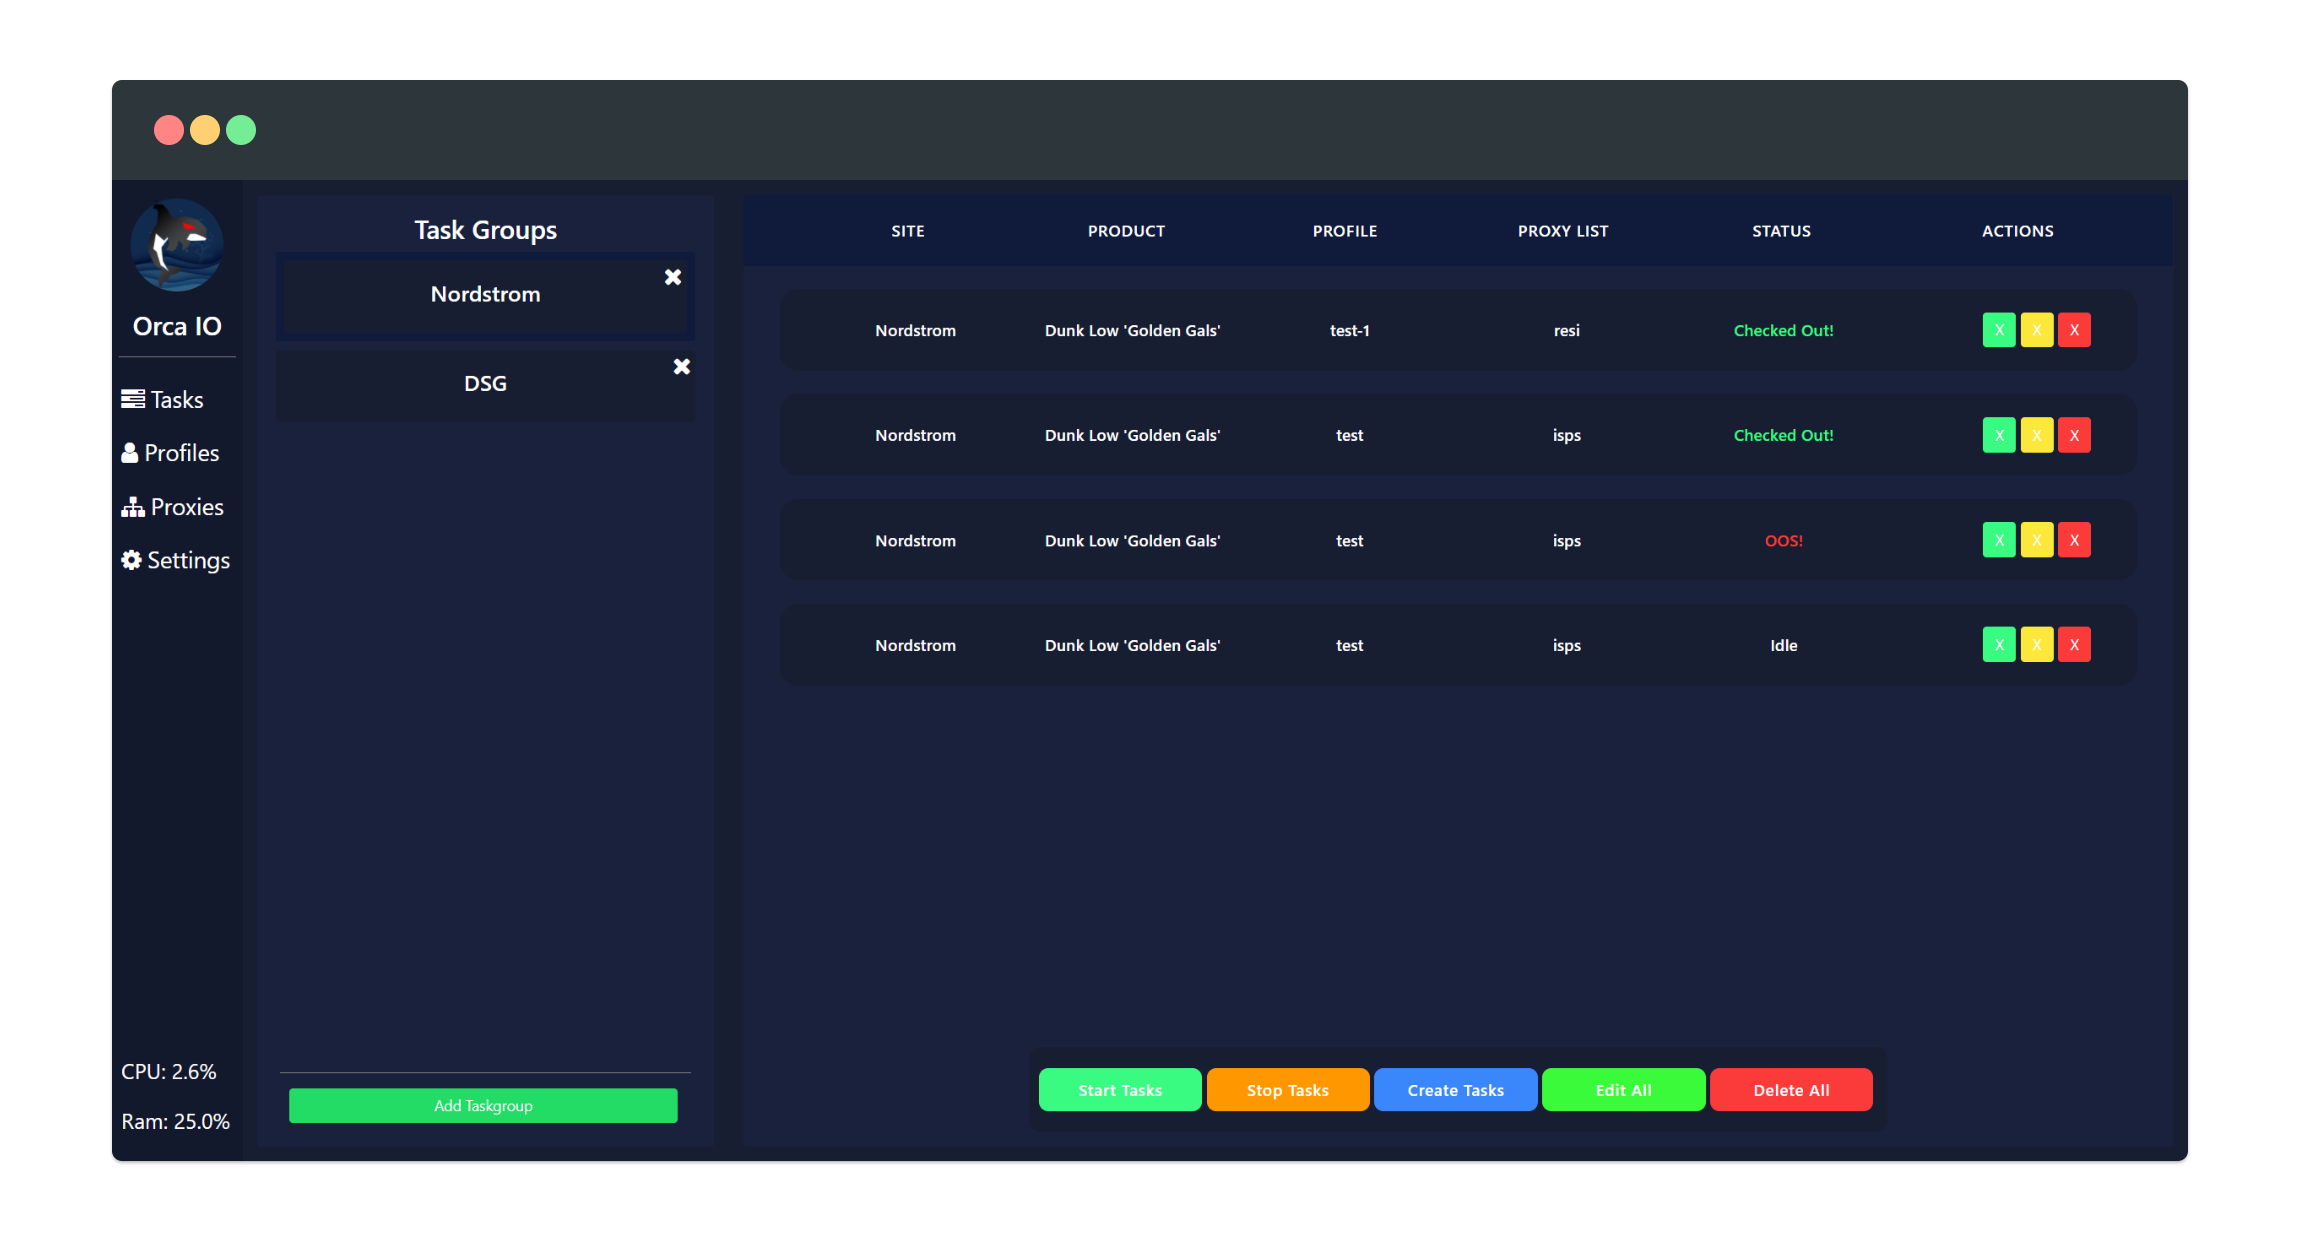Click the Edit All button
Image resolution: width=2300 pixels, height=1241 pixels.
click(x=1623, y=1090)
